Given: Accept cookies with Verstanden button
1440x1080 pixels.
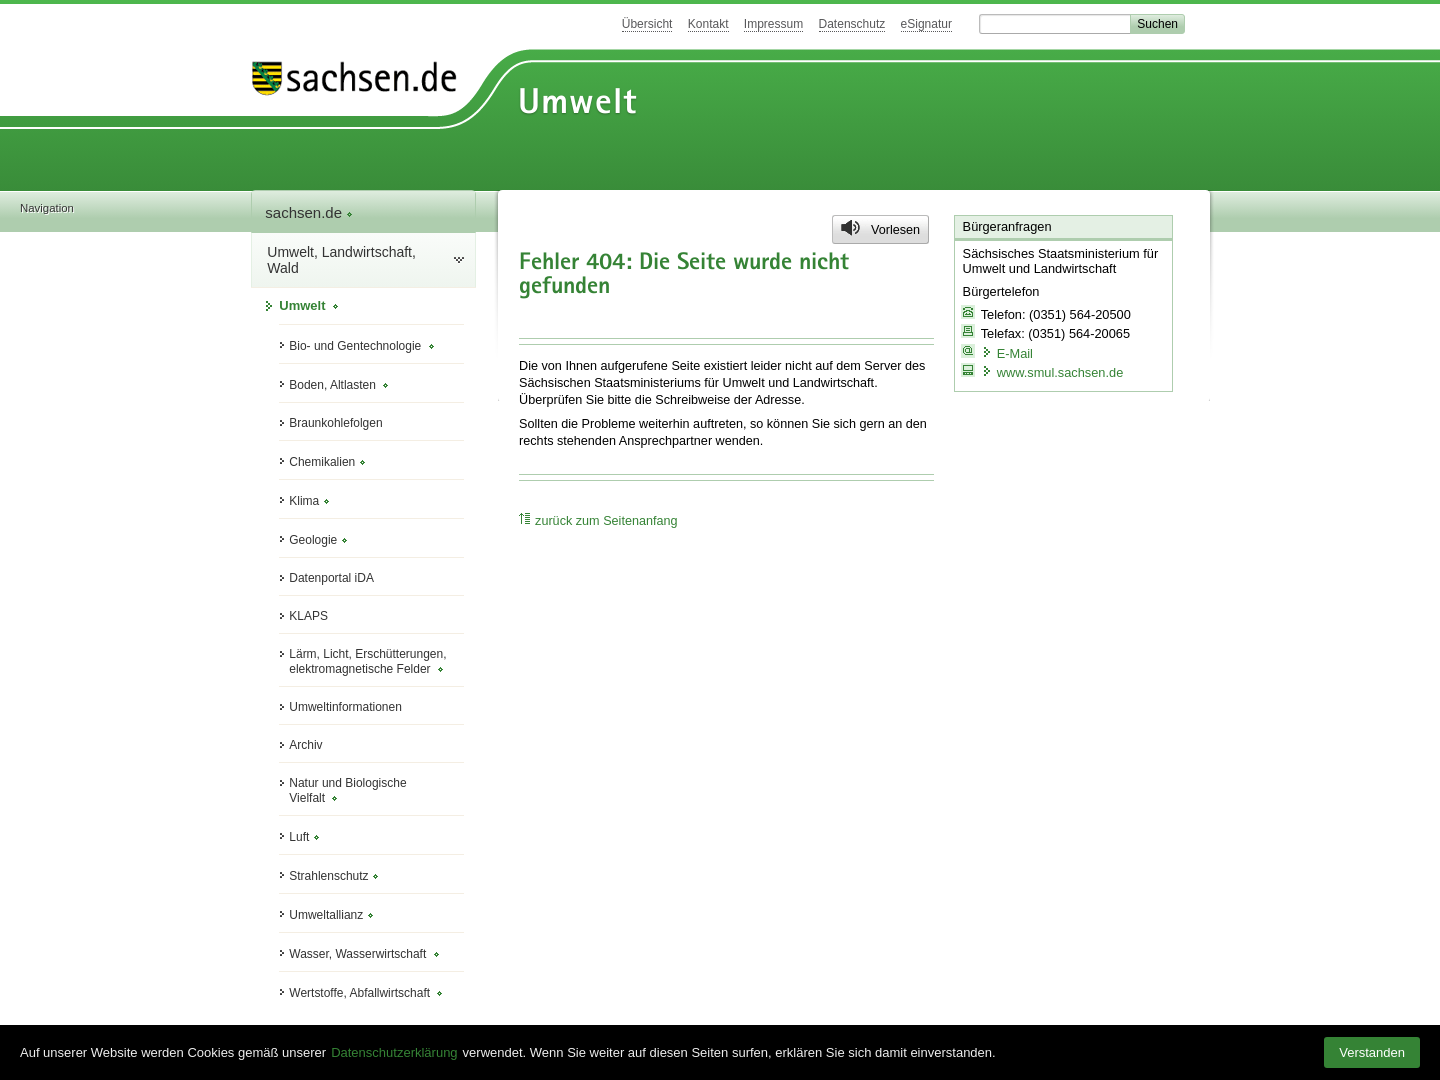Looking at the screenshot, I should click(1372, 1052).
